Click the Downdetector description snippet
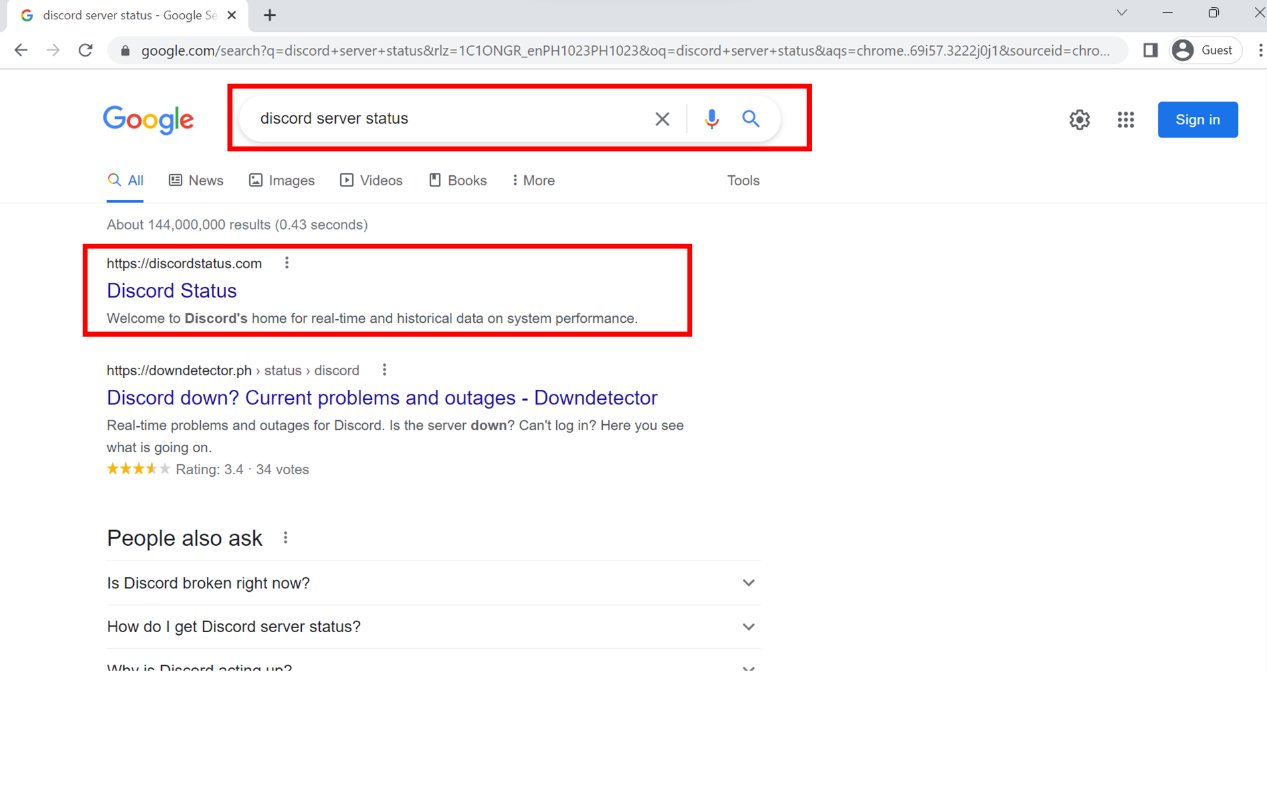Screen dimensions: 1267x806 tap(395, 436)
